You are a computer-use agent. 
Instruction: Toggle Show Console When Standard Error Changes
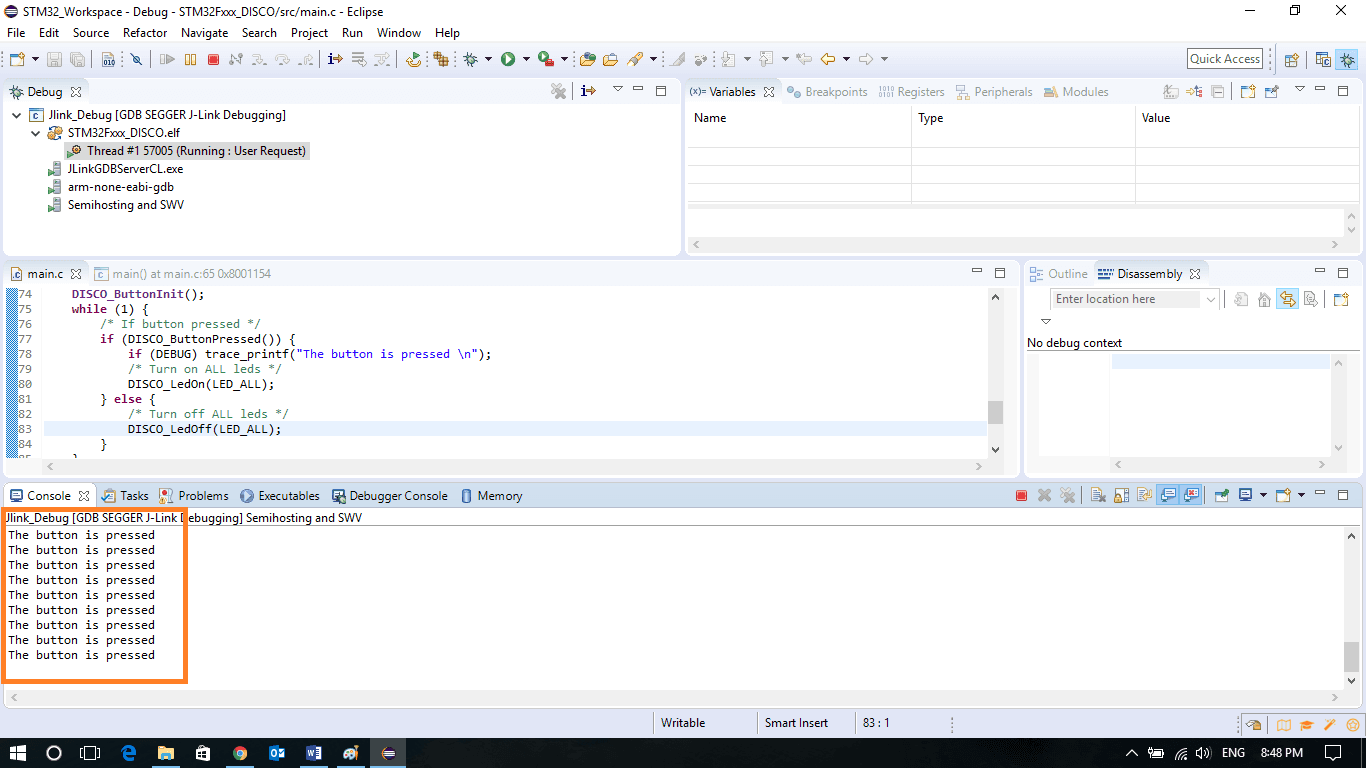pyautogui.click(x=1191, y=495)
